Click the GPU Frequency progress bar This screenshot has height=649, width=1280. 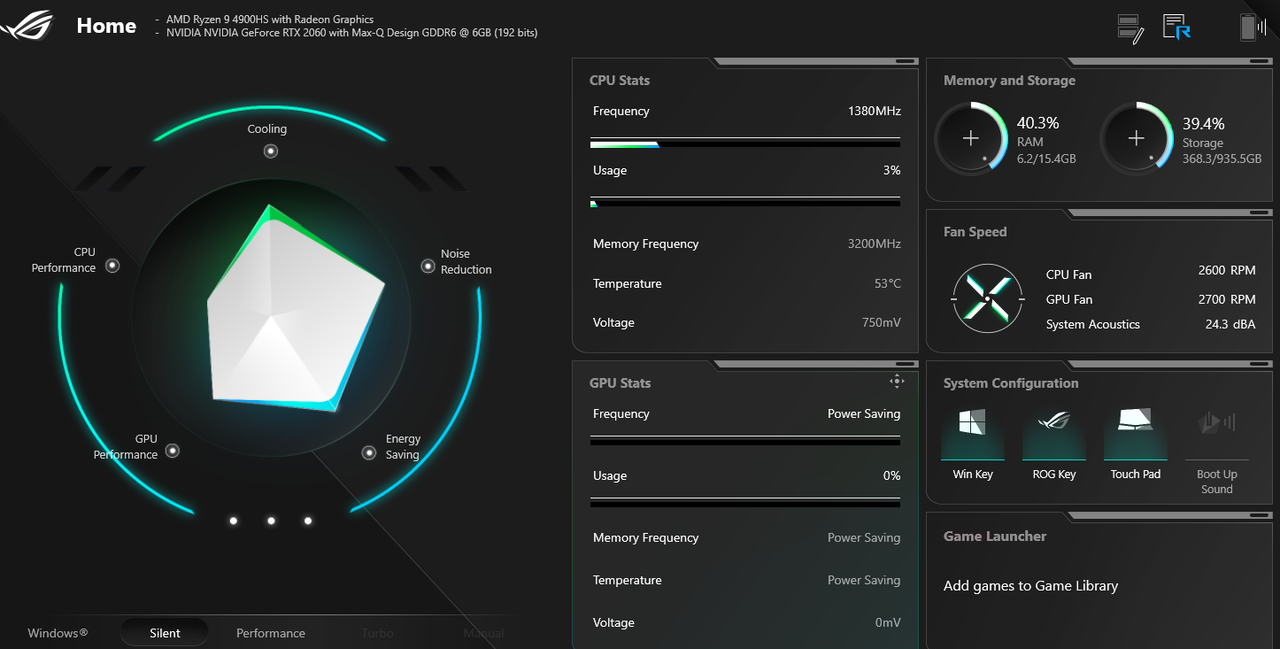[745, 440]
